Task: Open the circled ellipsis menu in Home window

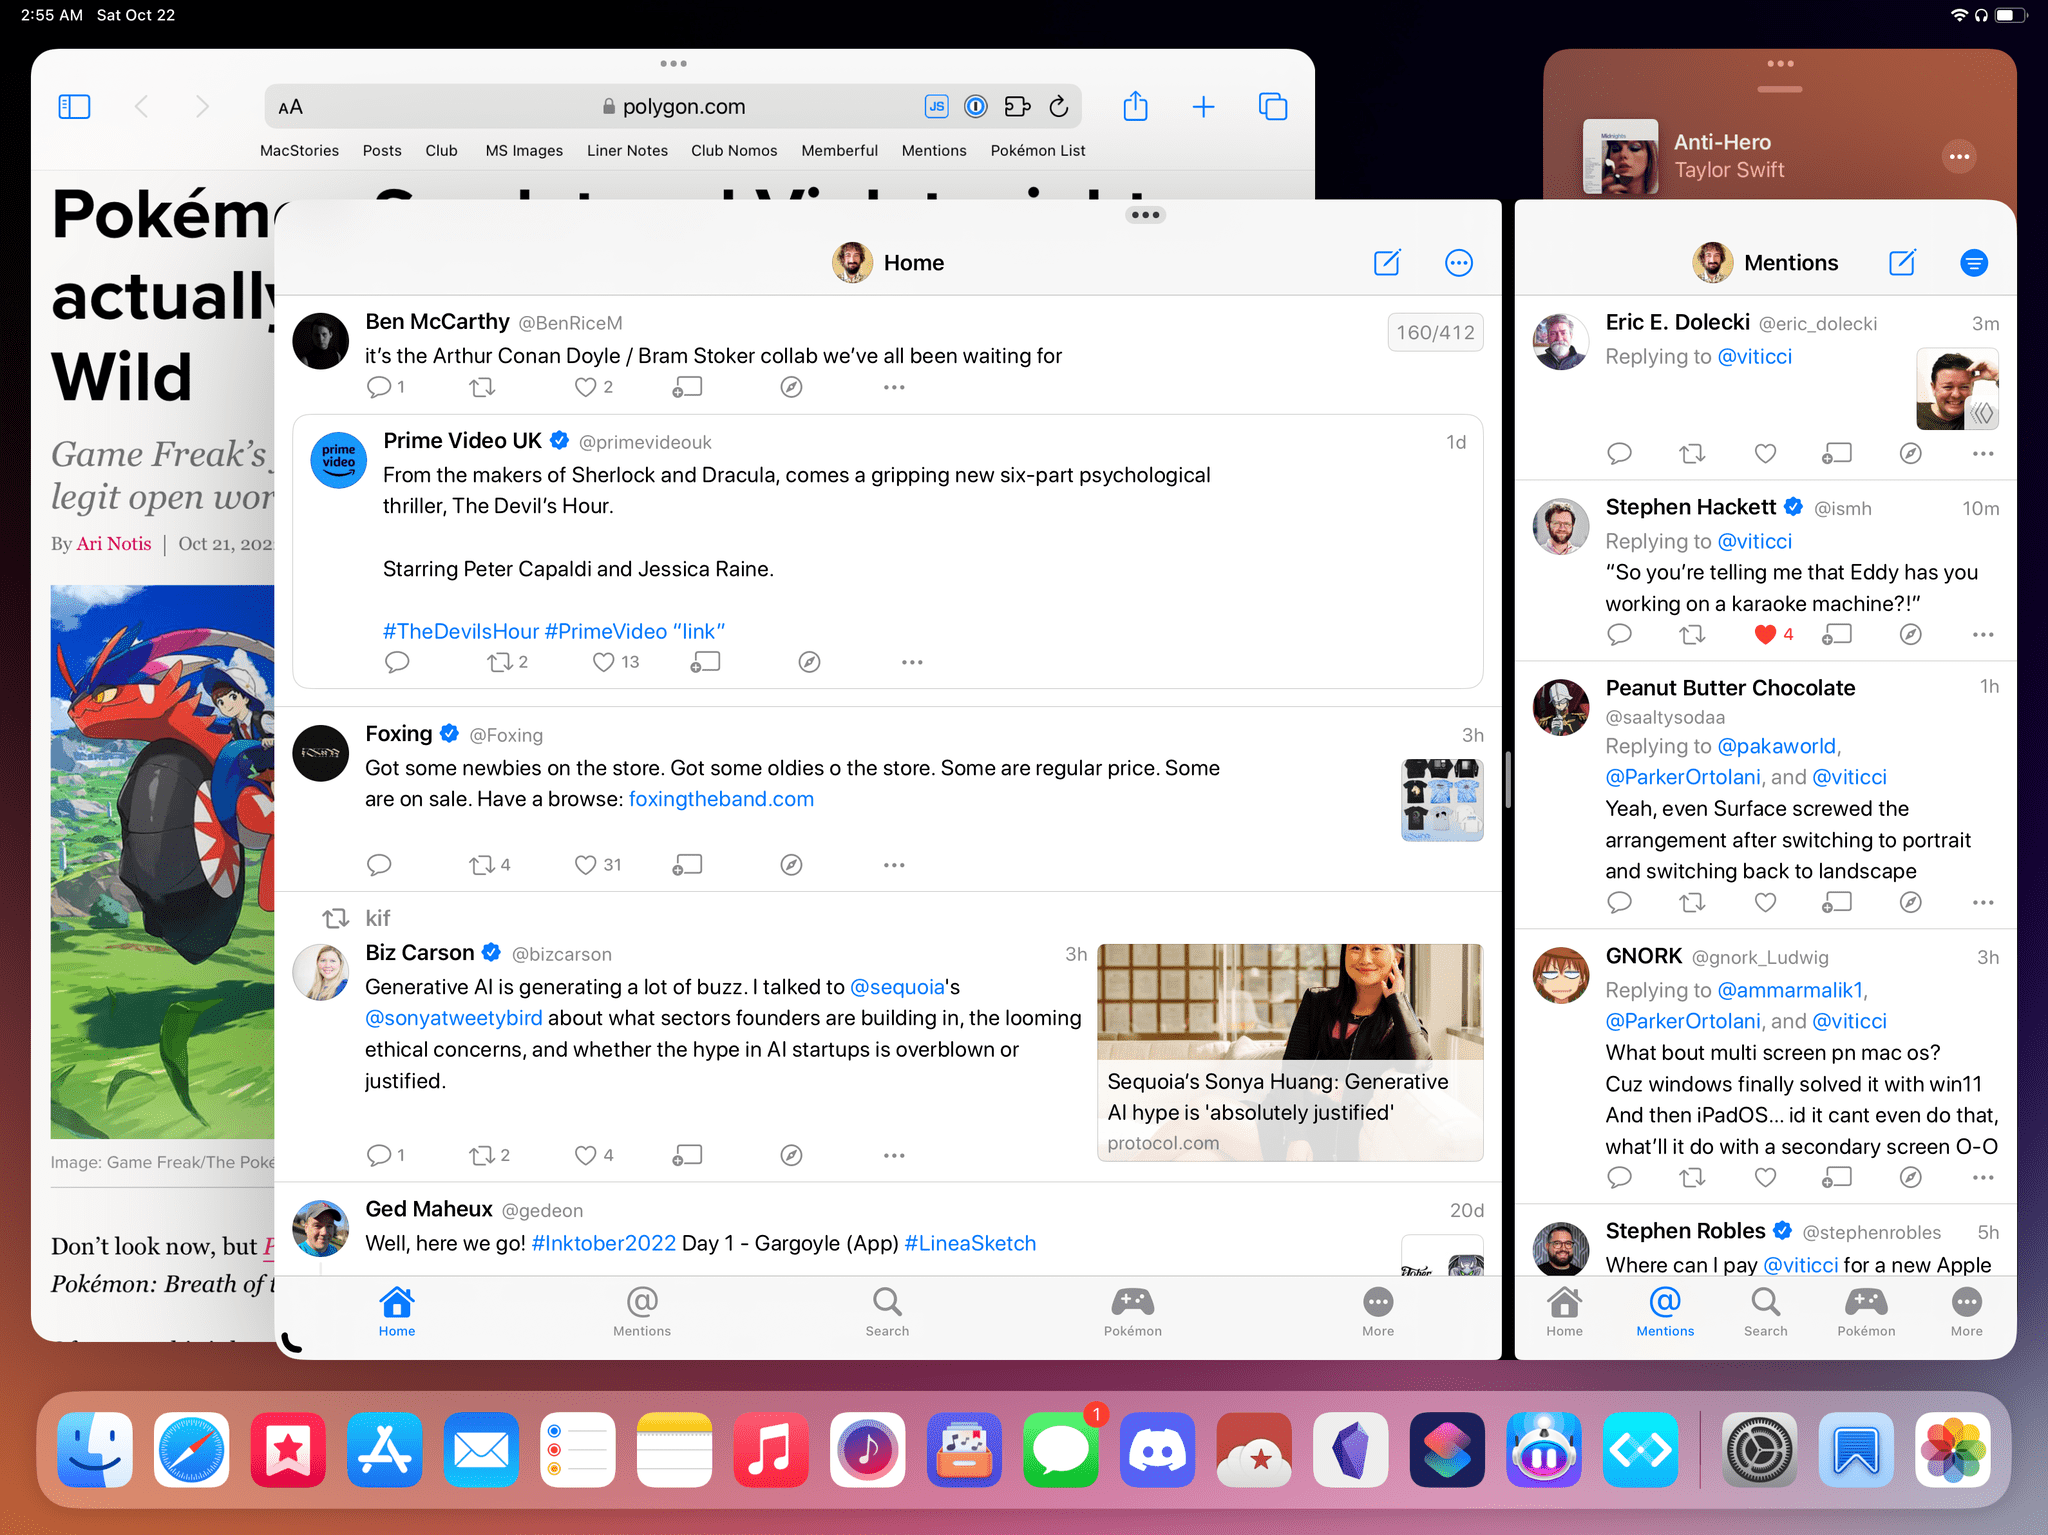Action: click(1459, 263)
